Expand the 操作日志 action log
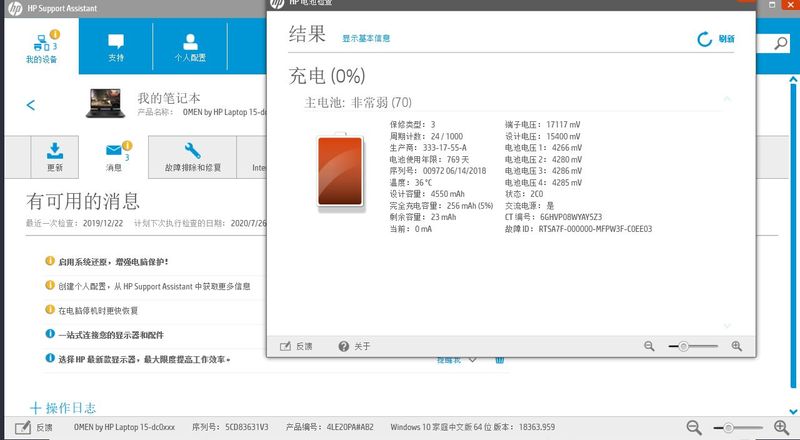 pos(64,408)
